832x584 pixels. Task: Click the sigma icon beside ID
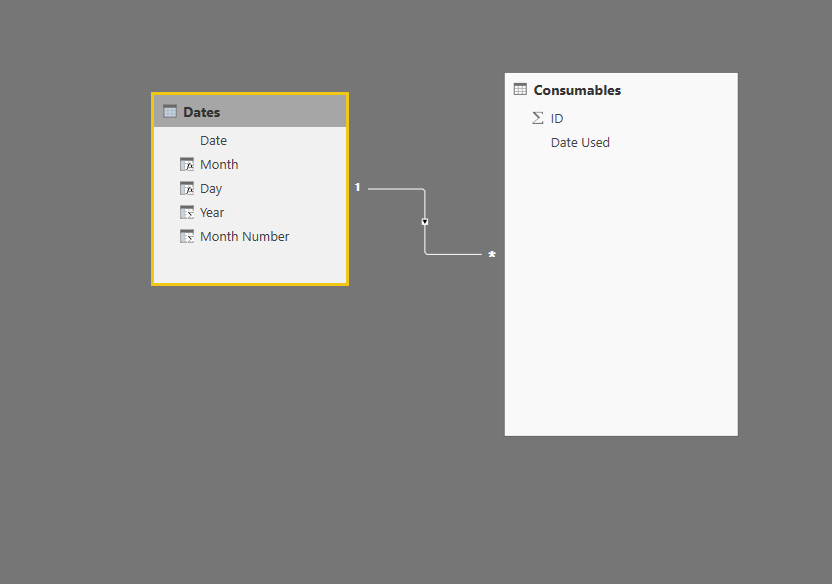538,118
